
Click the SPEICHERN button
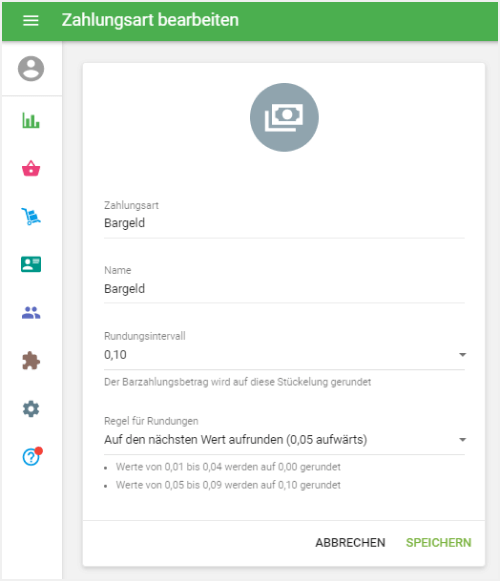pos(438,543)
